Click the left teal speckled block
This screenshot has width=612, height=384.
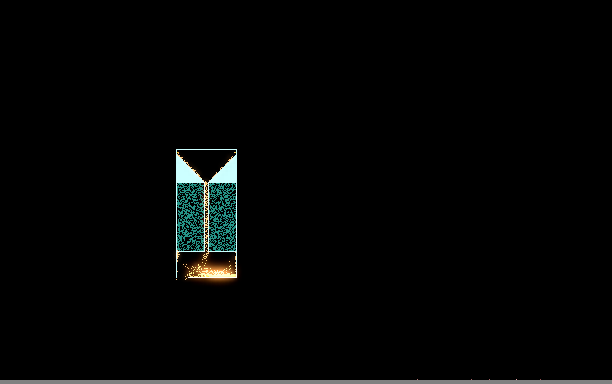click(x=190, y=217)
